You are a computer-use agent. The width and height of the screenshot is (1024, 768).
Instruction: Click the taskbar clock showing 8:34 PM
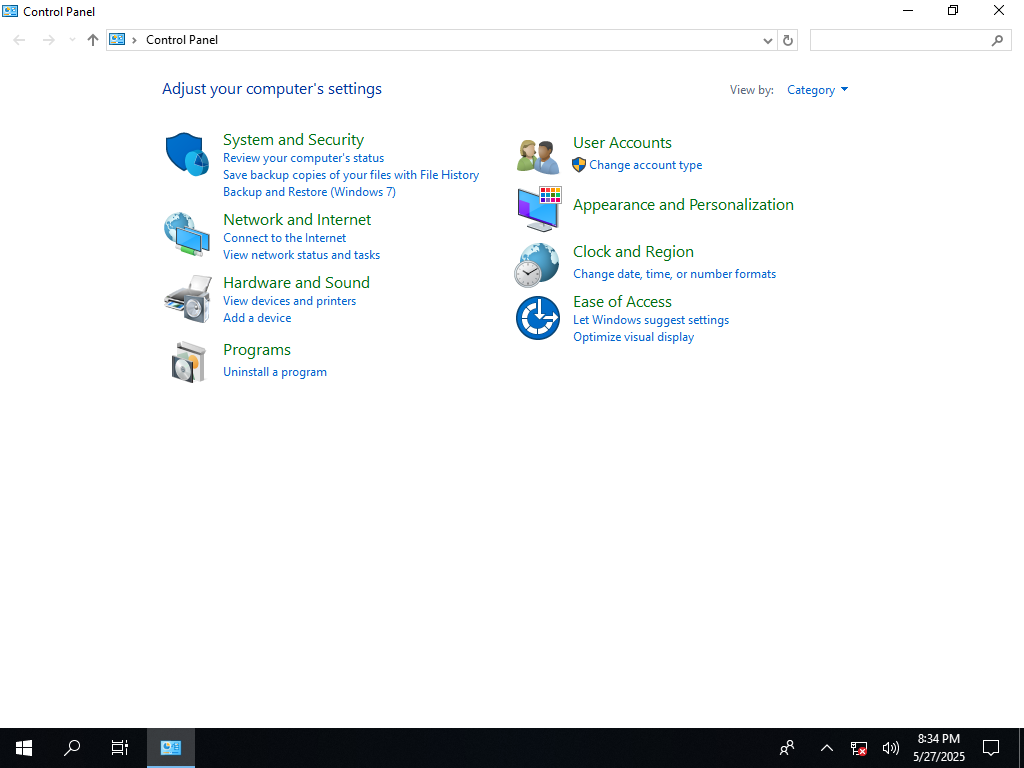(x=938, y=748)
